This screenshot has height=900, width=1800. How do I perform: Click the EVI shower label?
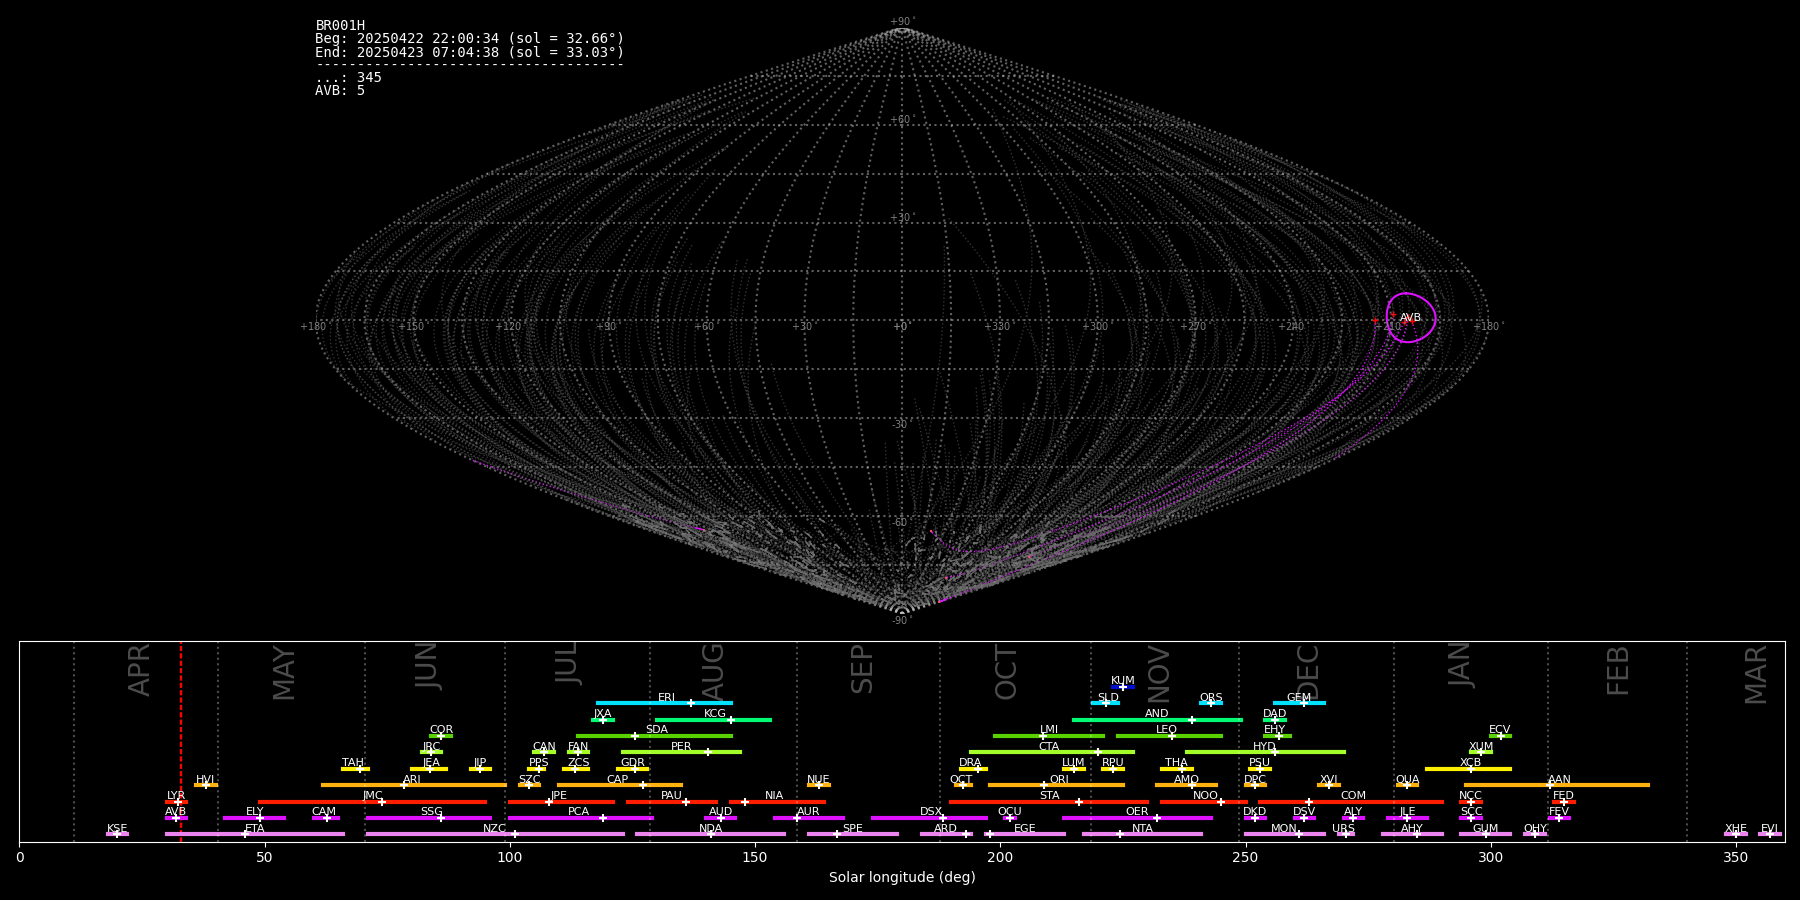[x=1770, y=829]
